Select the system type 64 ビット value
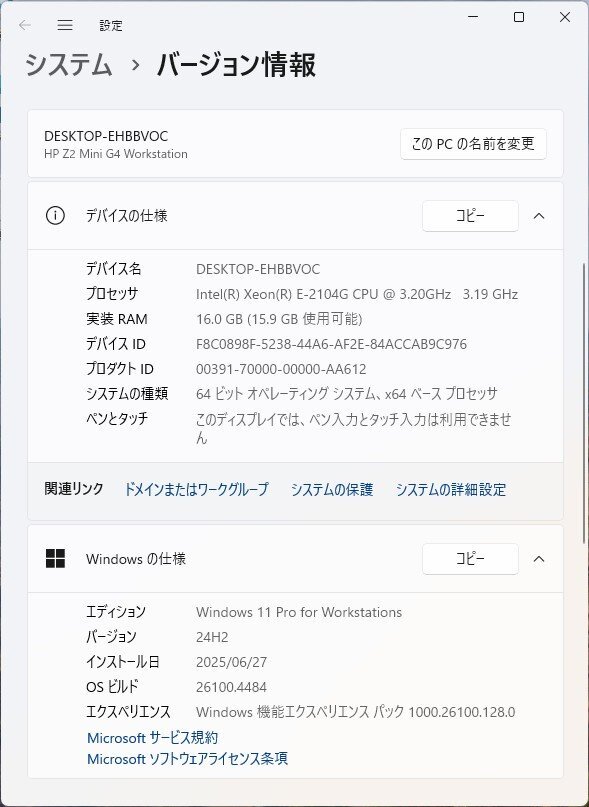This screenshot has height=807, width=589. click(x=347, y=394)
